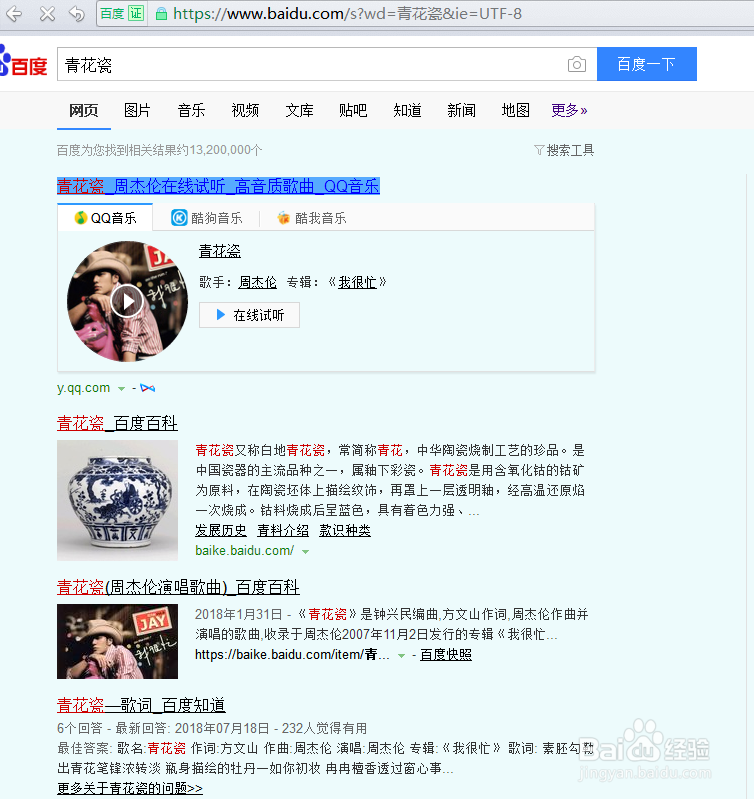The image size is (754, 799).
Task: Open 更多» categories
Action: (569, 110)
